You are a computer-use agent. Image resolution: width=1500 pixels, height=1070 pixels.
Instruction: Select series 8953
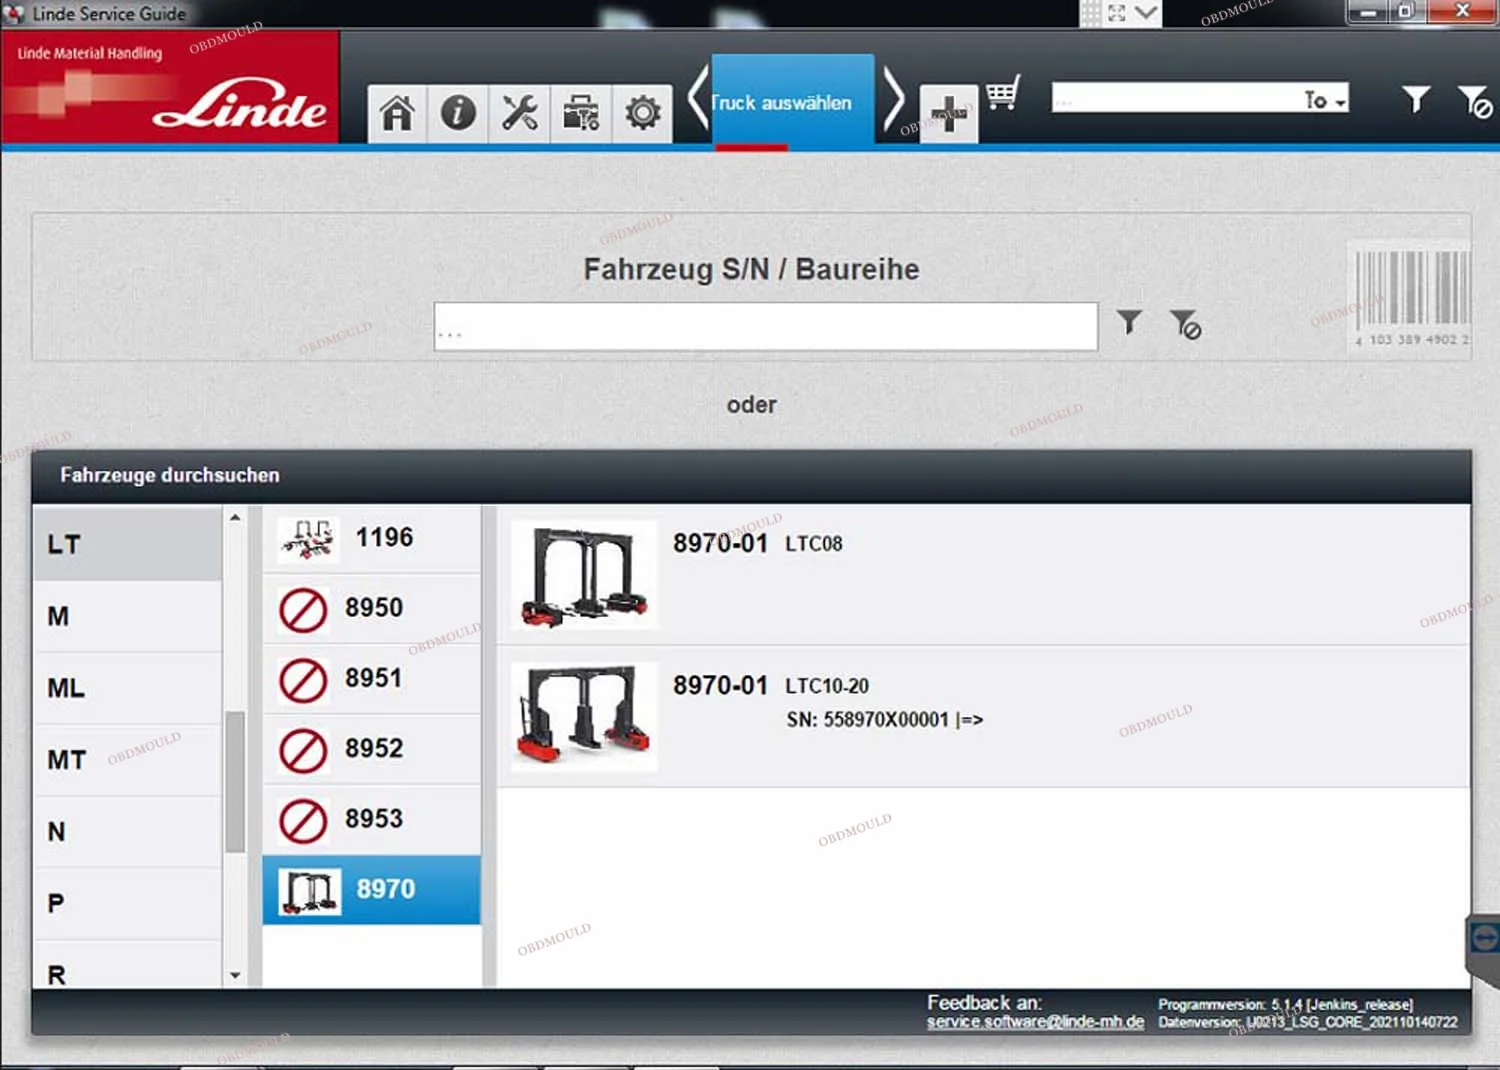(x=371, y=819)
